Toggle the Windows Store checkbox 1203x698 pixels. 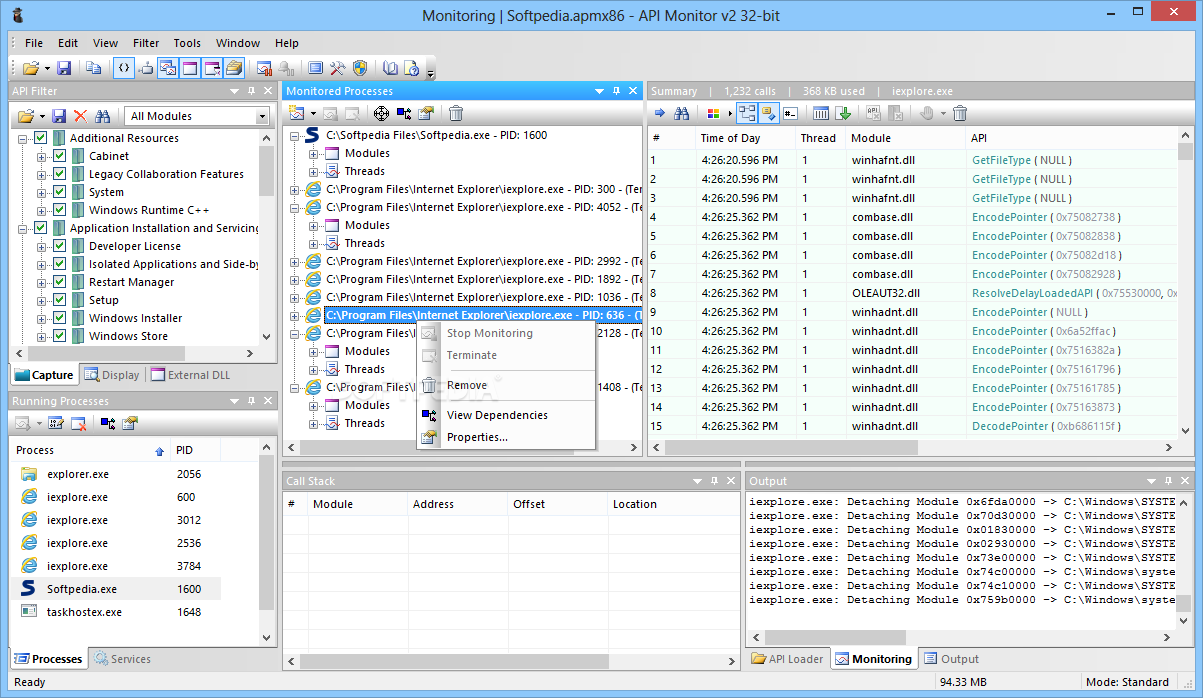[x=59, y=336]
